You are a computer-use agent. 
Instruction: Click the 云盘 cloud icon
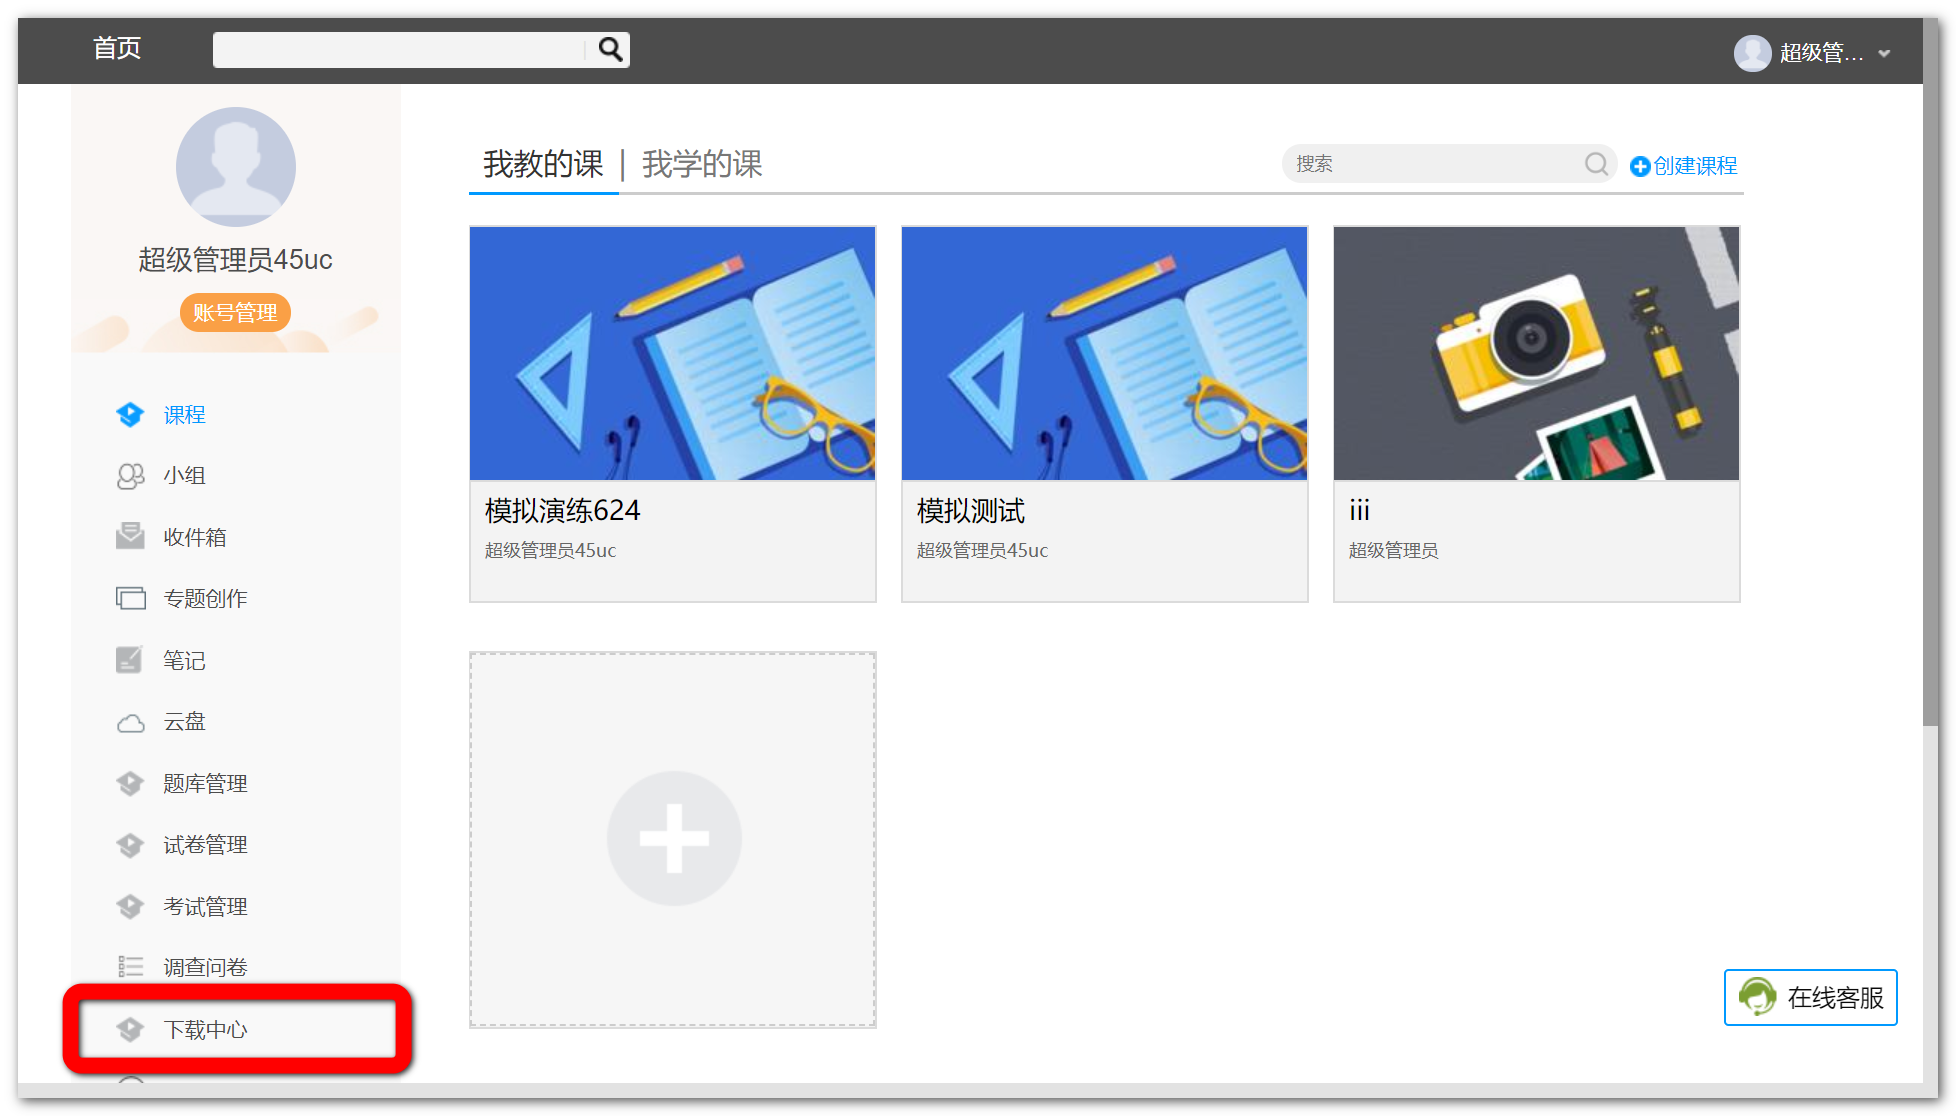(x=130, y=722)
